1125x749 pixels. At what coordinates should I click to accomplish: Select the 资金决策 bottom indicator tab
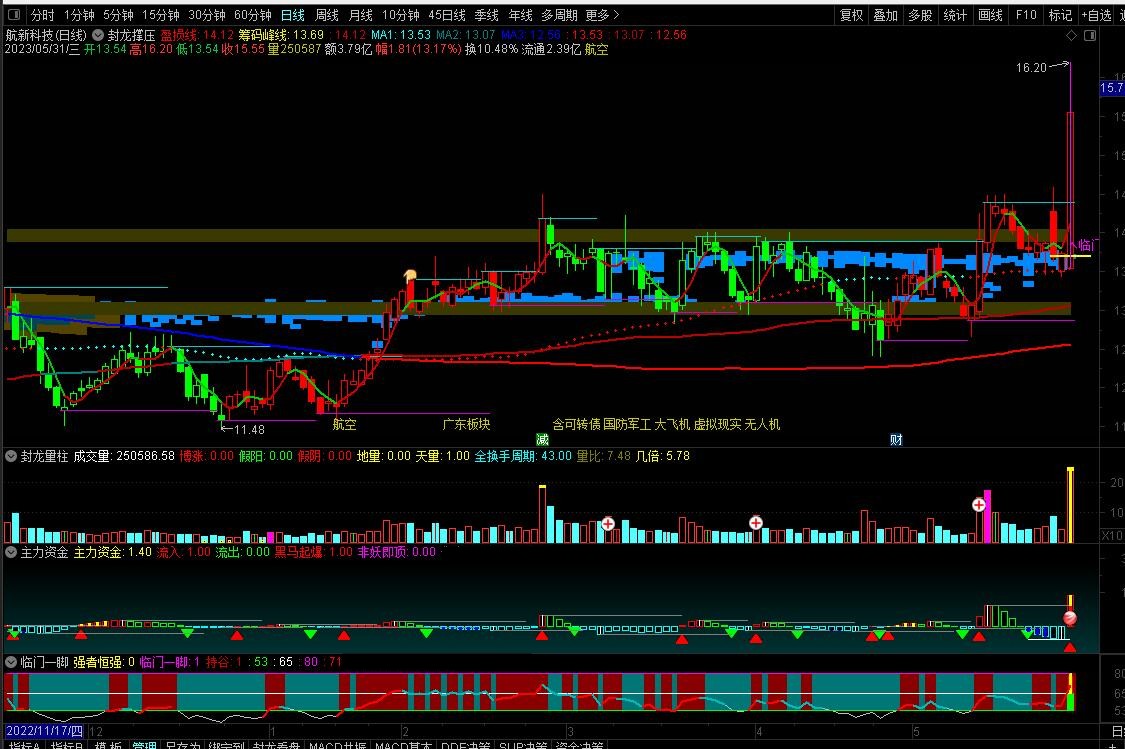580,745
